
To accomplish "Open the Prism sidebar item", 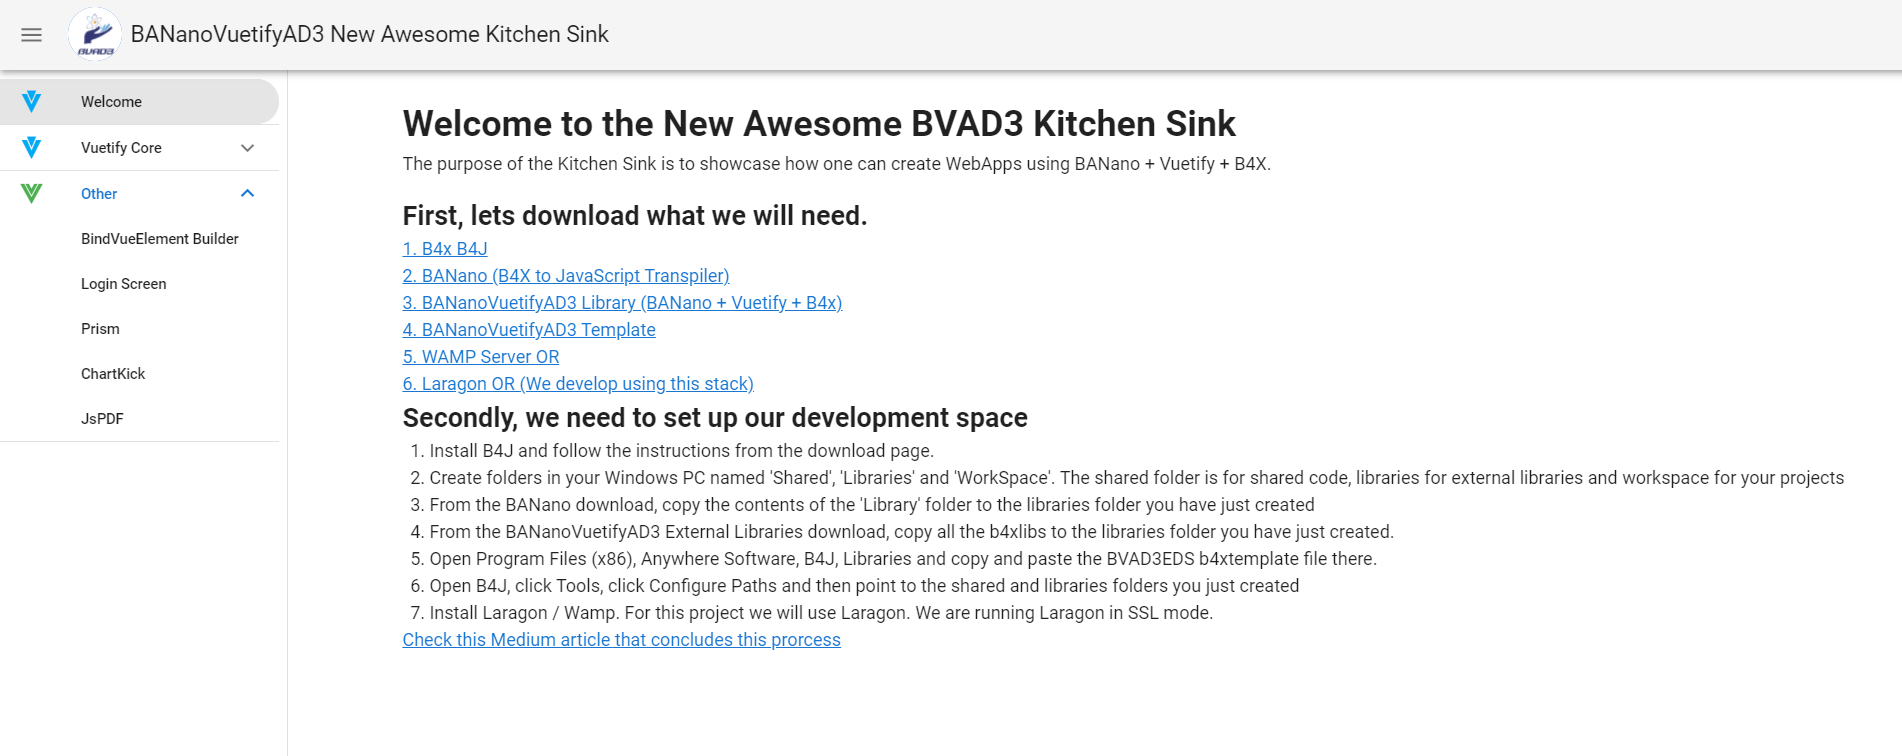I will [x=100, y=329].
